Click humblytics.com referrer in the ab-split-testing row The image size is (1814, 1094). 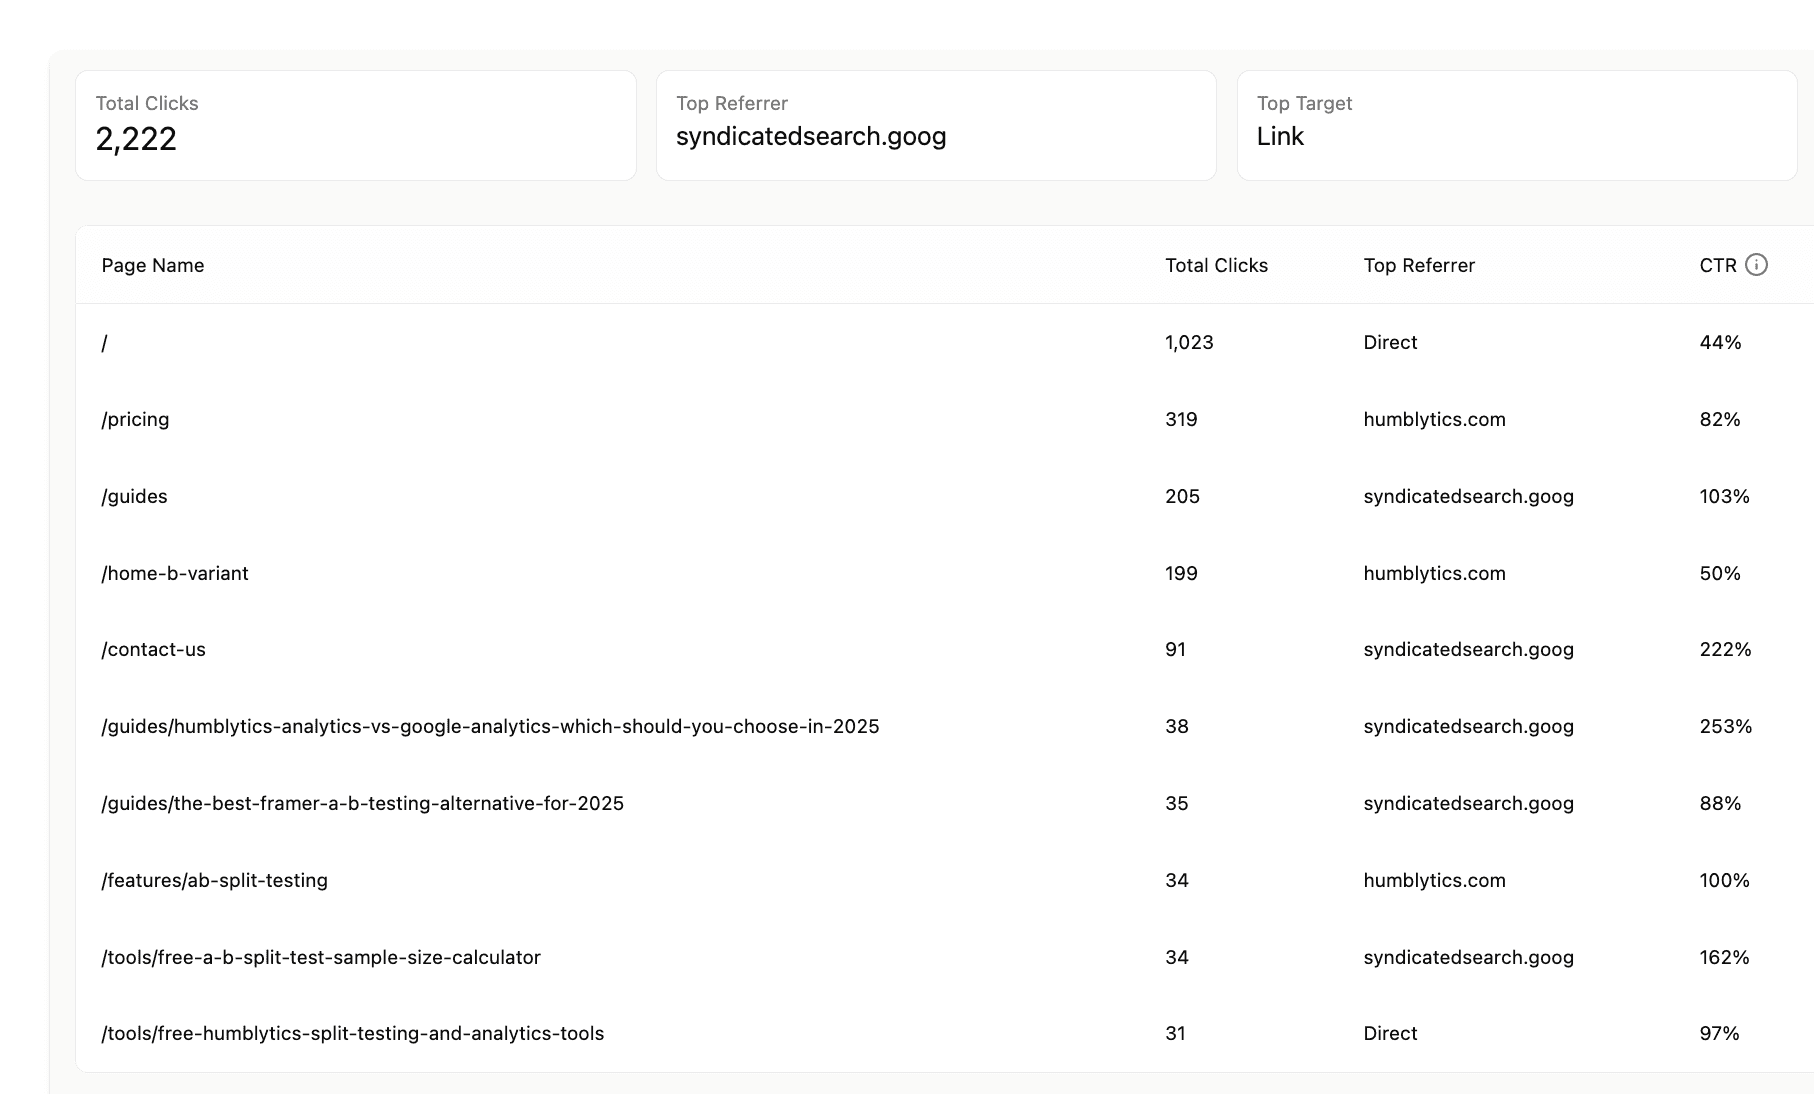1434,880
